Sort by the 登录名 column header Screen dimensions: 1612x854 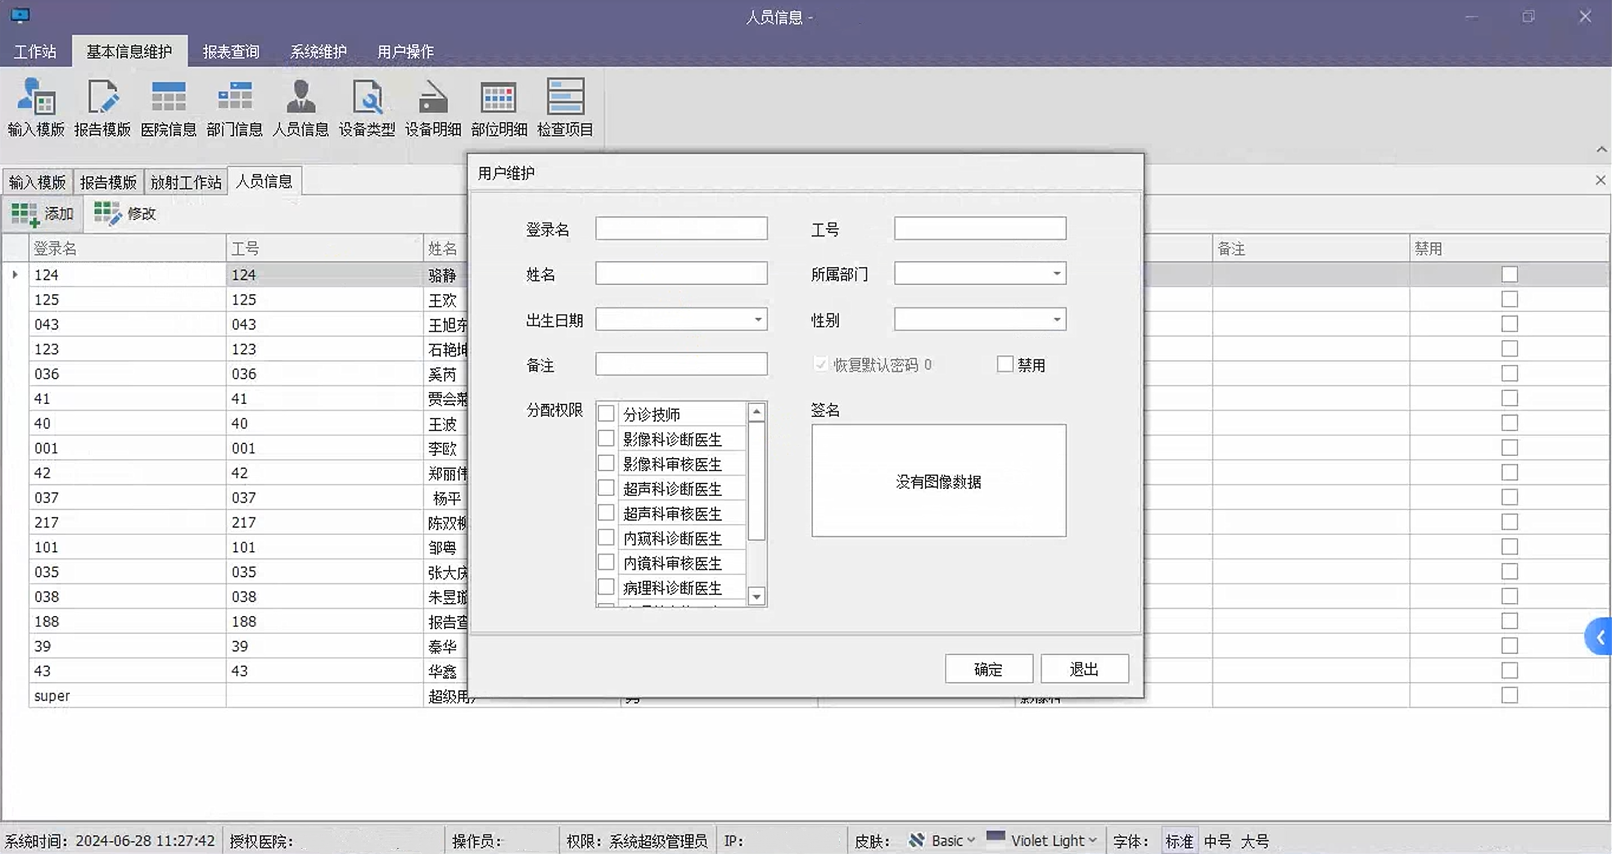point(127,248)
